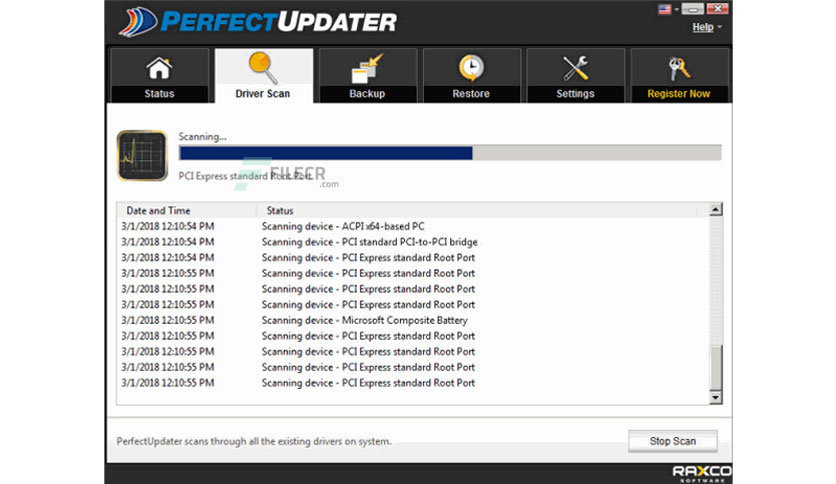Select the Driver Scan tab label

click(x=263, y=94)
